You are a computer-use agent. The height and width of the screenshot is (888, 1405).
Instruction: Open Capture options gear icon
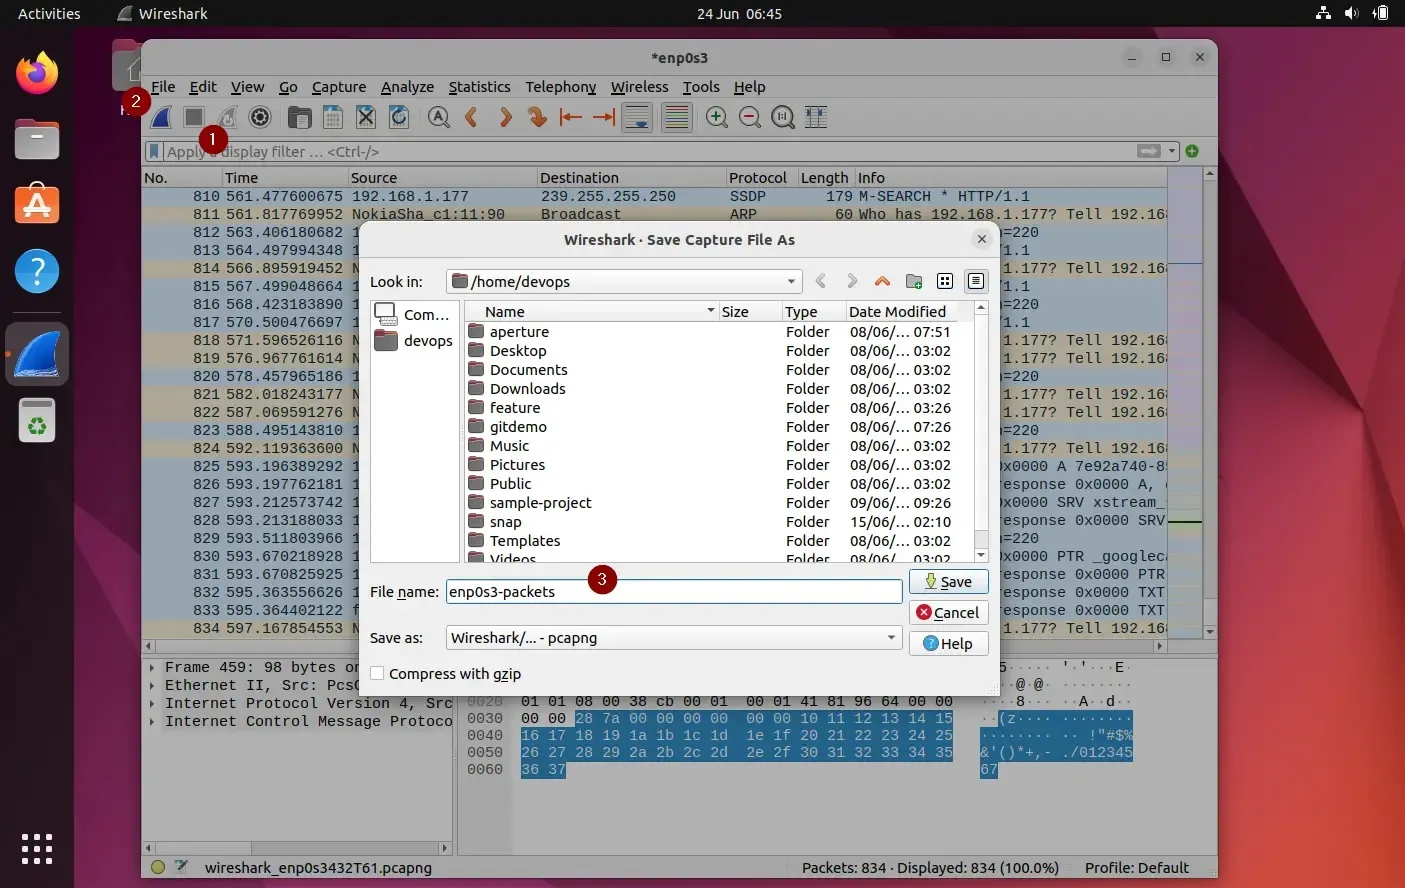click(260, 117)
